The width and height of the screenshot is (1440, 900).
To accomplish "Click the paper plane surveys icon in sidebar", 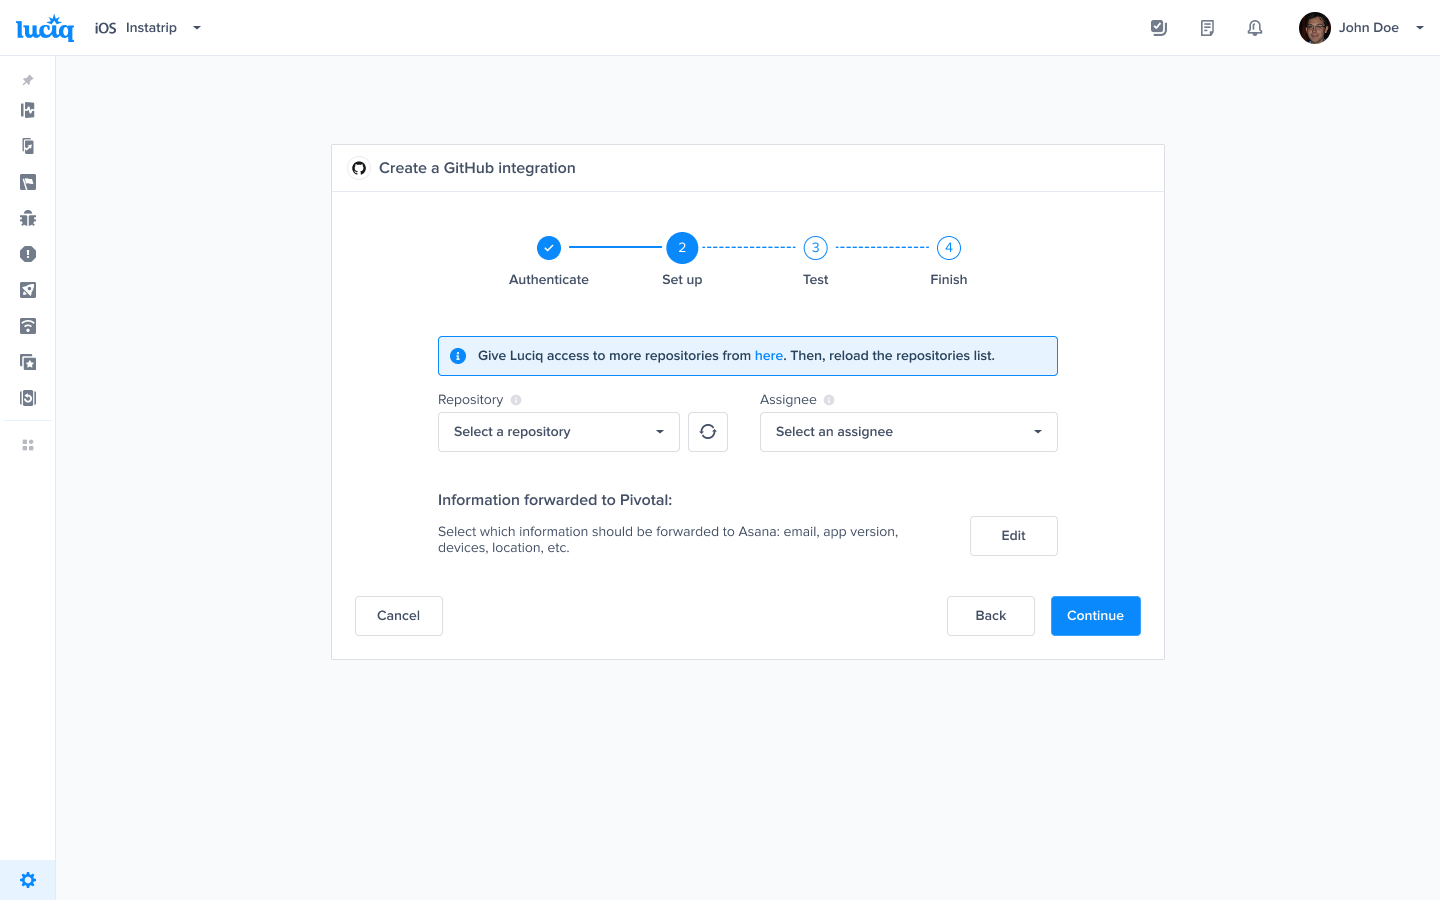I will coord(27,290).
